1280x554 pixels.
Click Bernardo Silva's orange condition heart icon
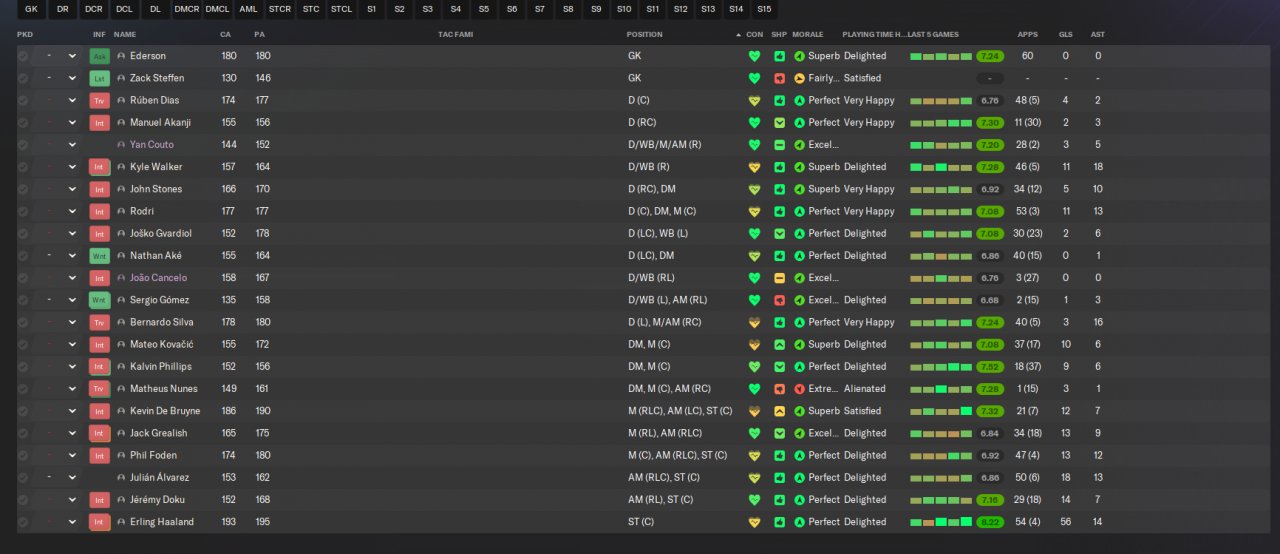(755, 322)
